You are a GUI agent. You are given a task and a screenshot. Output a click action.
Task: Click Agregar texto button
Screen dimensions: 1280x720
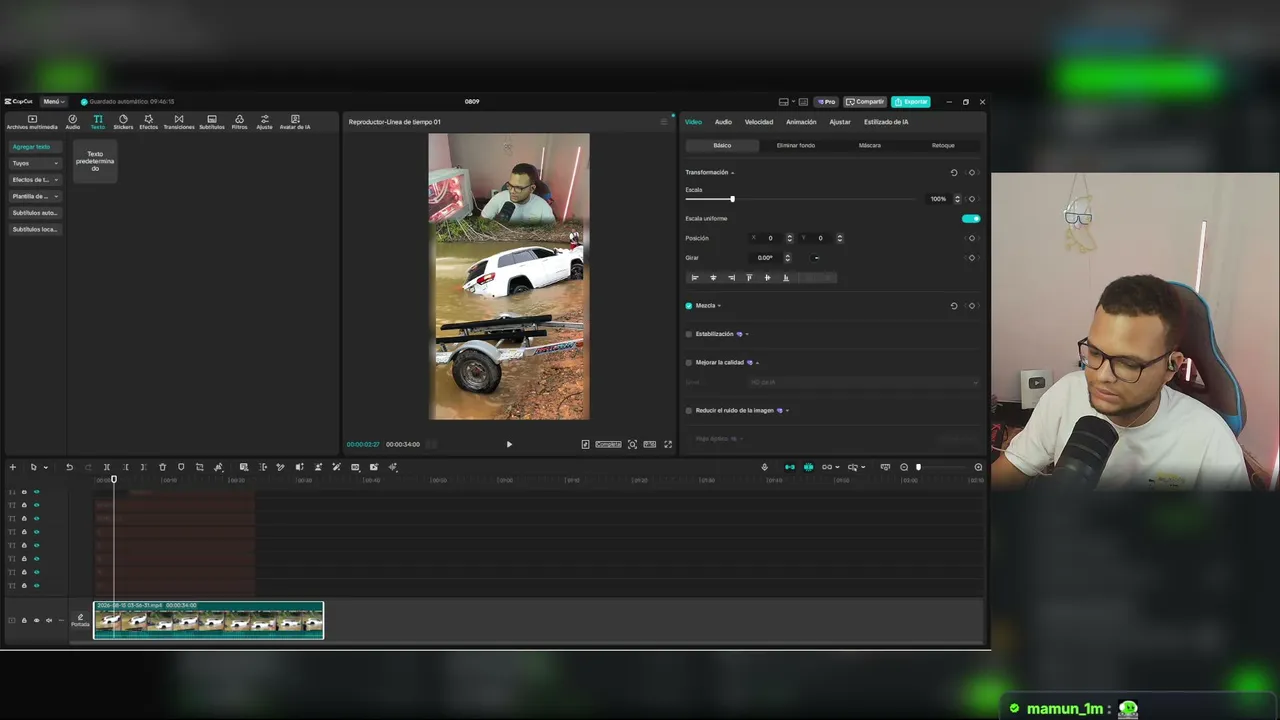[x=35, y=147]
